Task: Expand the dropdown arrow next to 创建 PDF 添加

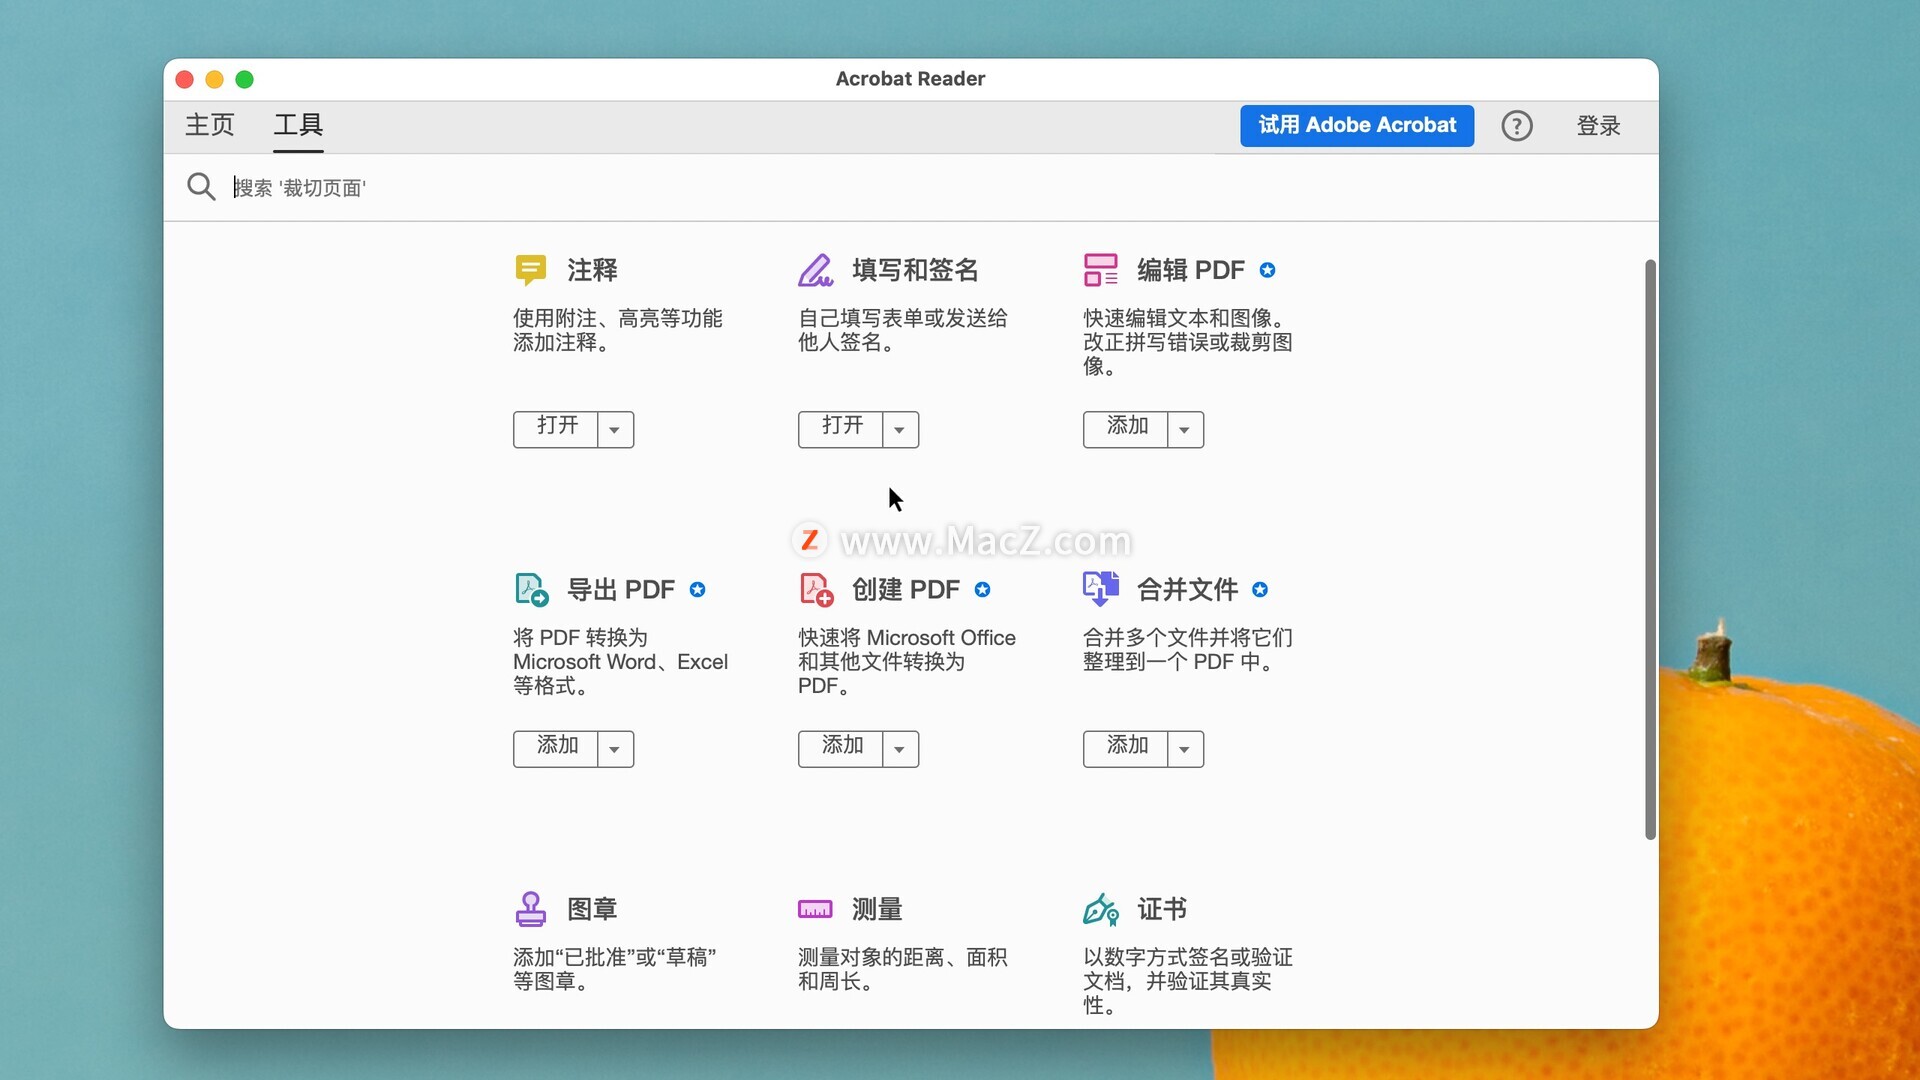Action: coord(900,749)
